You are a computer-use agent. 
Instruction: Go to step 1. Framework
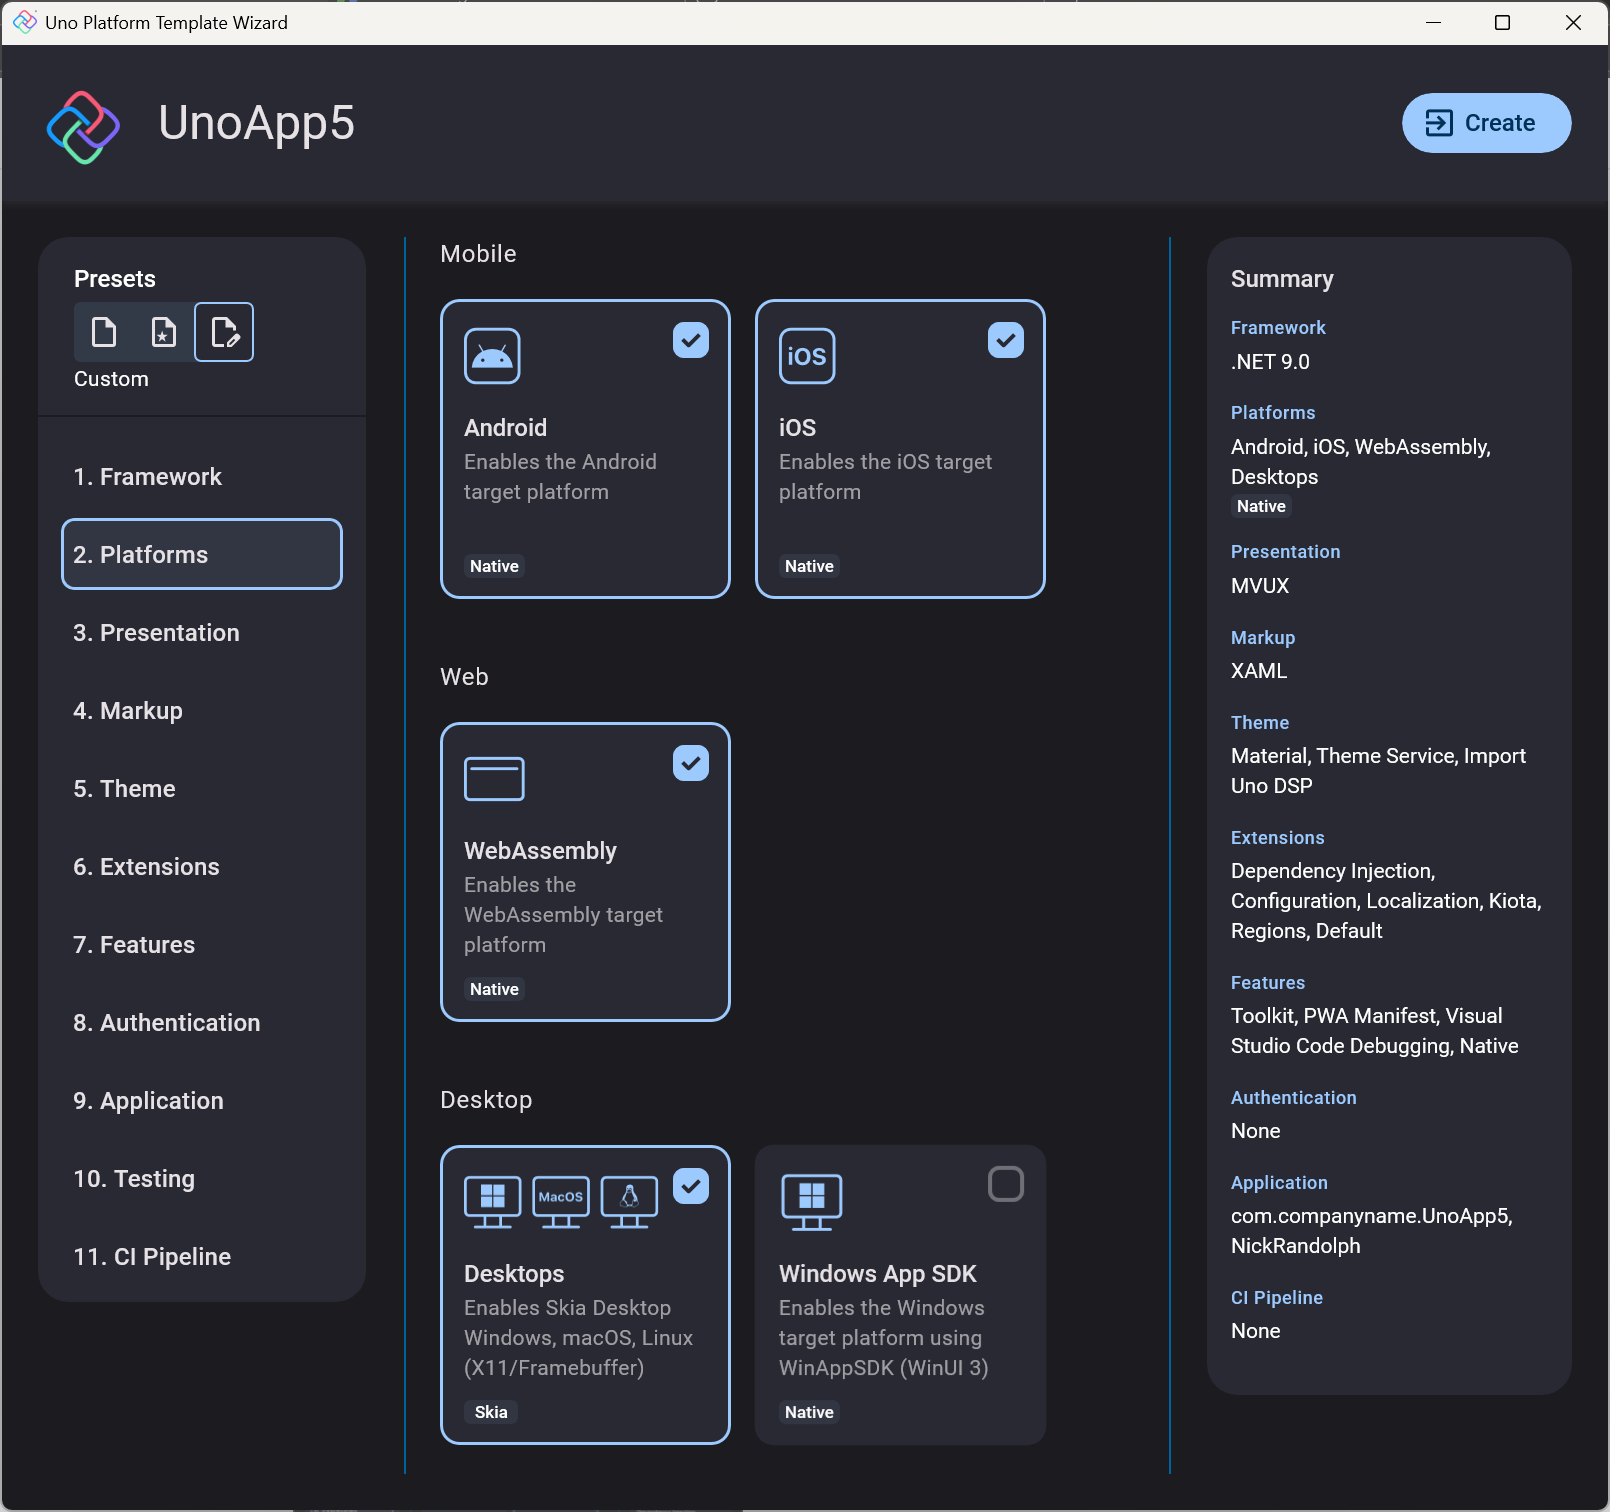pos(202,477)
